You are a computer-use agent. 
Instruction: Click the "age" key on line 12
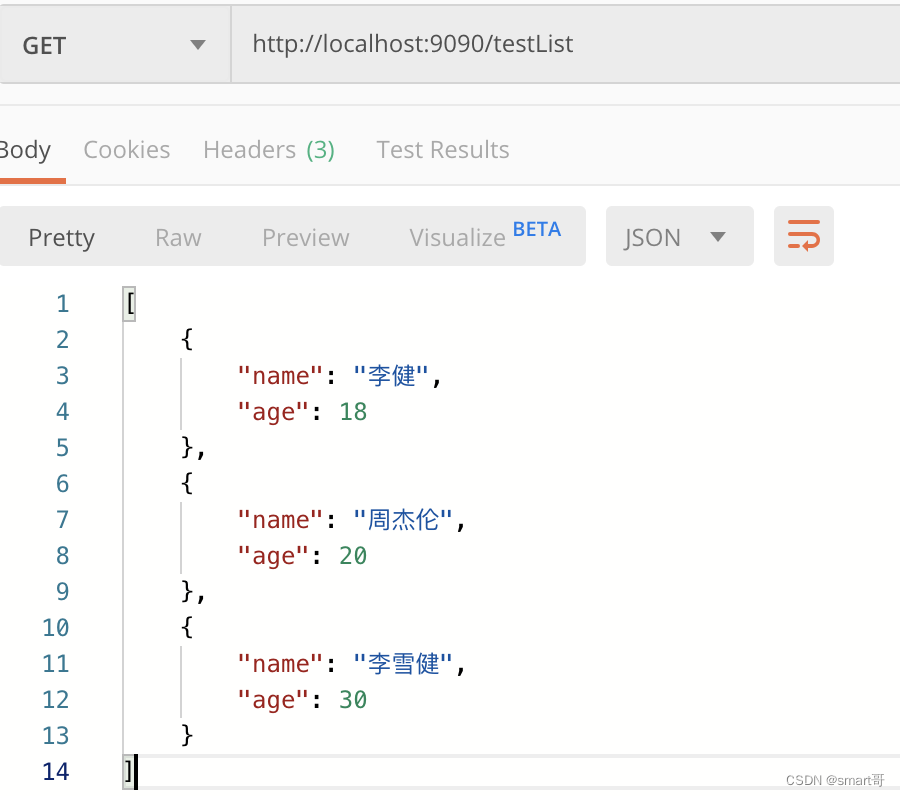[274, 700]
